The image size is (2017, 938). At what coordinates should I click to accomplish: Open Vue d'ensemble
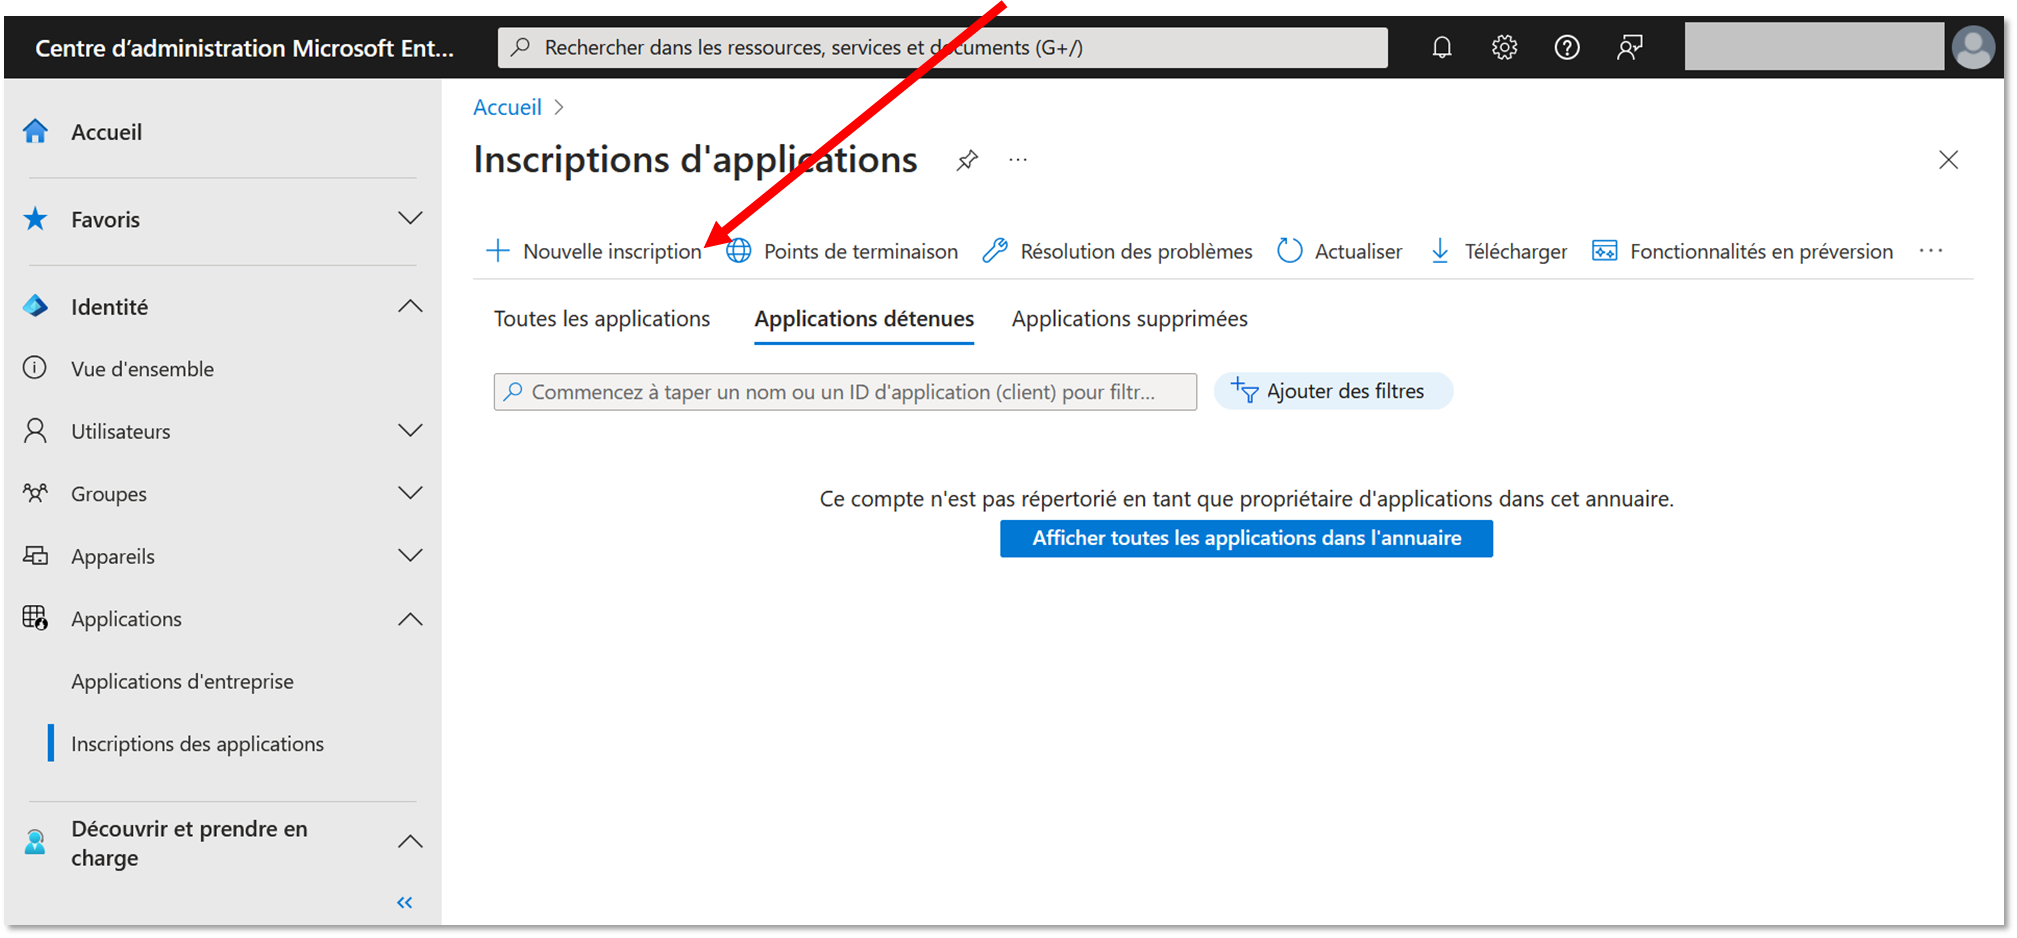pos(142,369)
